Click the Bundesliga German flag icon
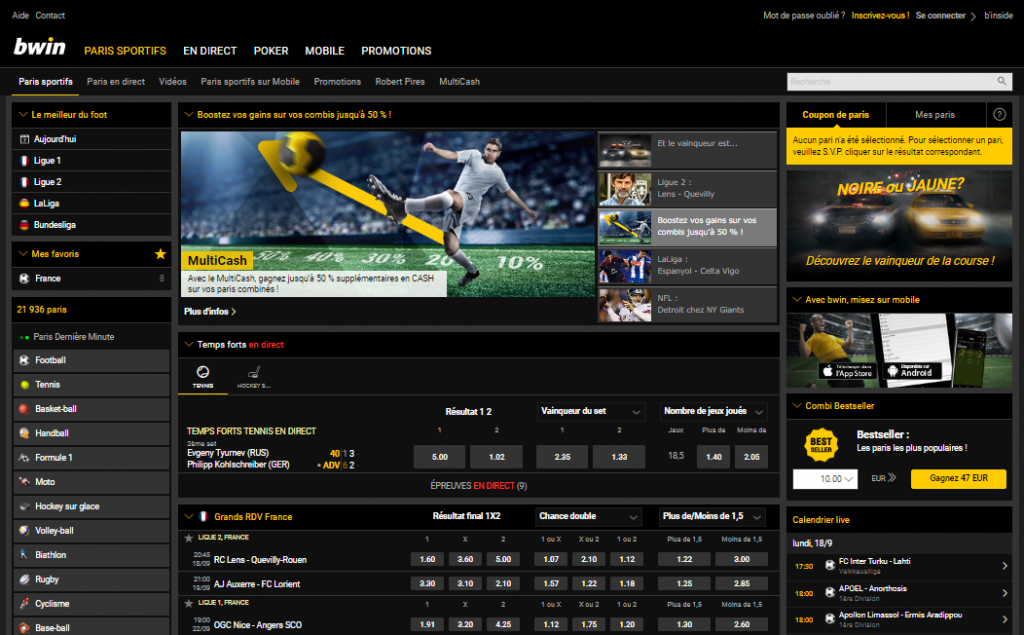The image size is (1024, 635). pos(24,225)
